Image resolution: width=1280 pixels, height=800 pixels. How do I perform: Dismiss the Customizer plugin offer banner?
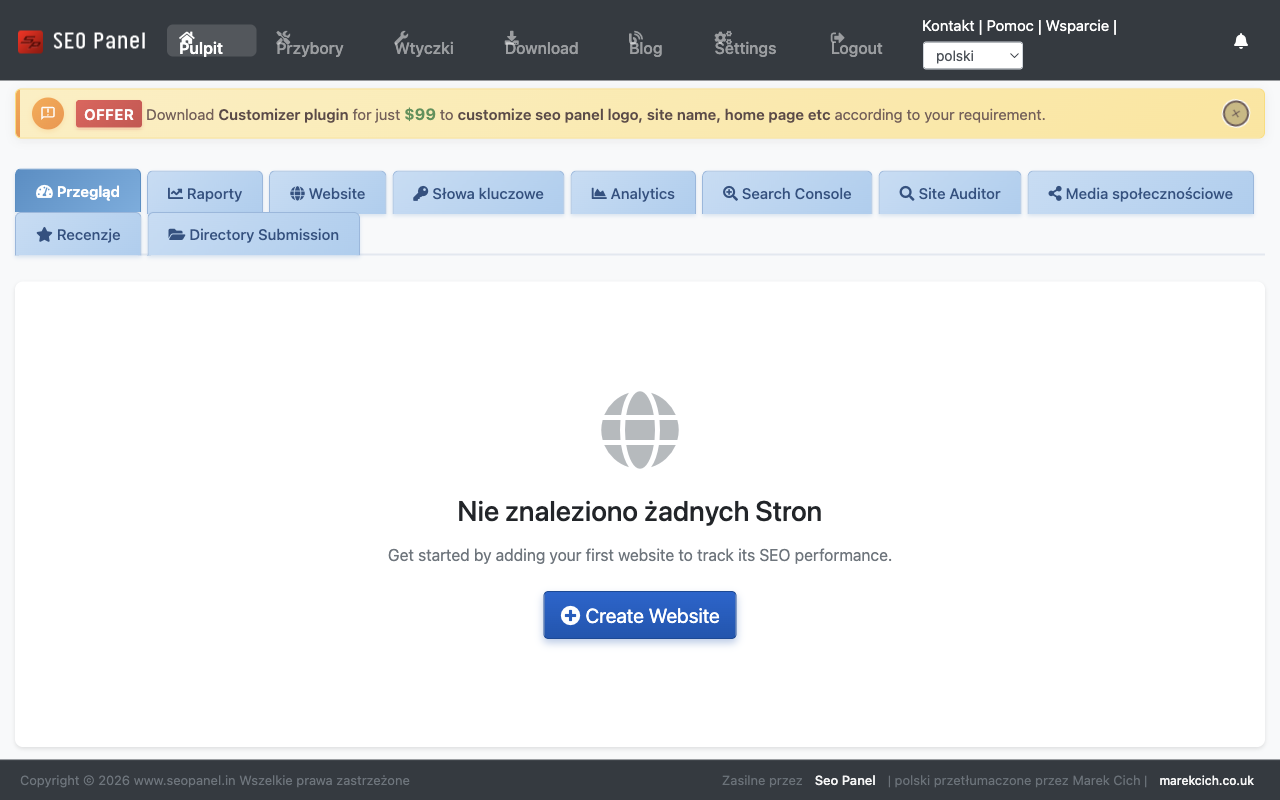tap(1236, 114)
